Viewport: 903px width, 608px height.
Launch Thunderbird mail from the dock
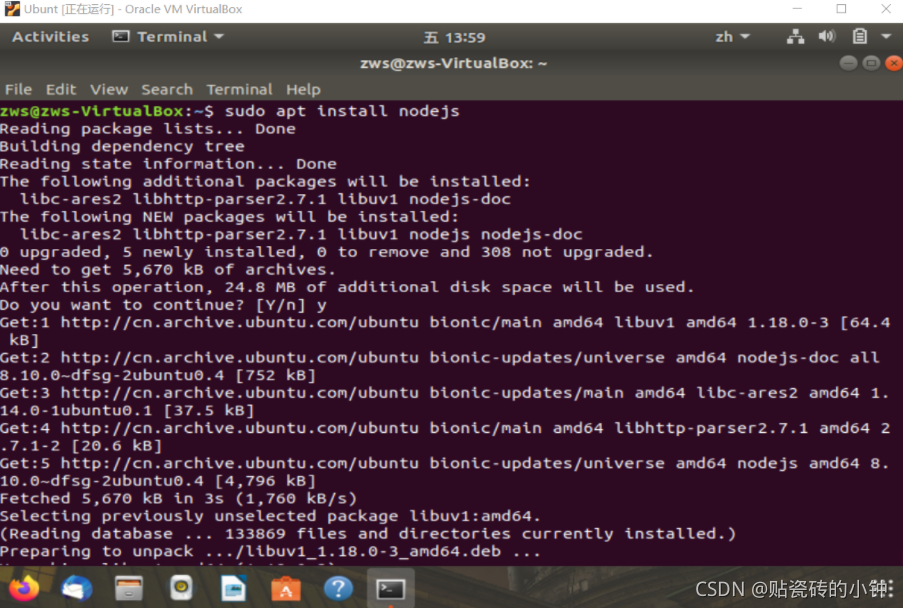77,588
